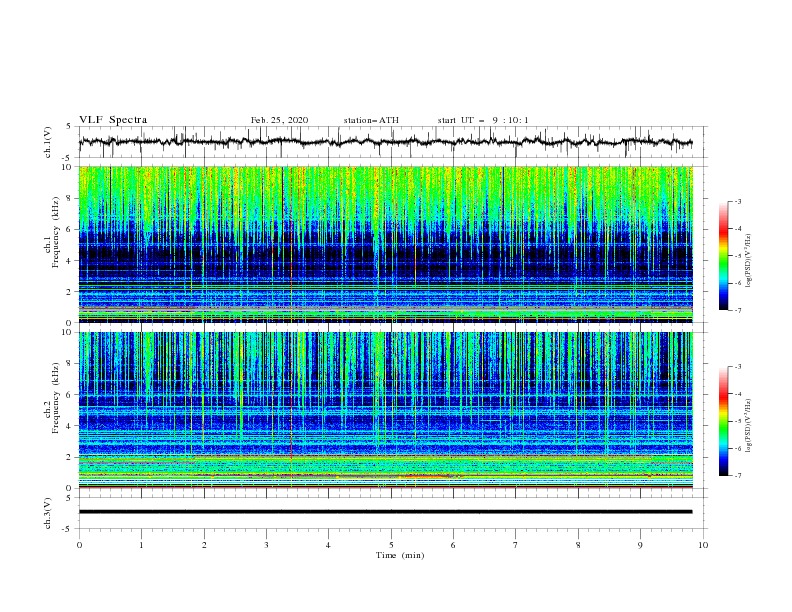The width and height of the screenshot is (792, 612).
Task: Click time axis tick label "3"
Action: click(x=266, y=545)
